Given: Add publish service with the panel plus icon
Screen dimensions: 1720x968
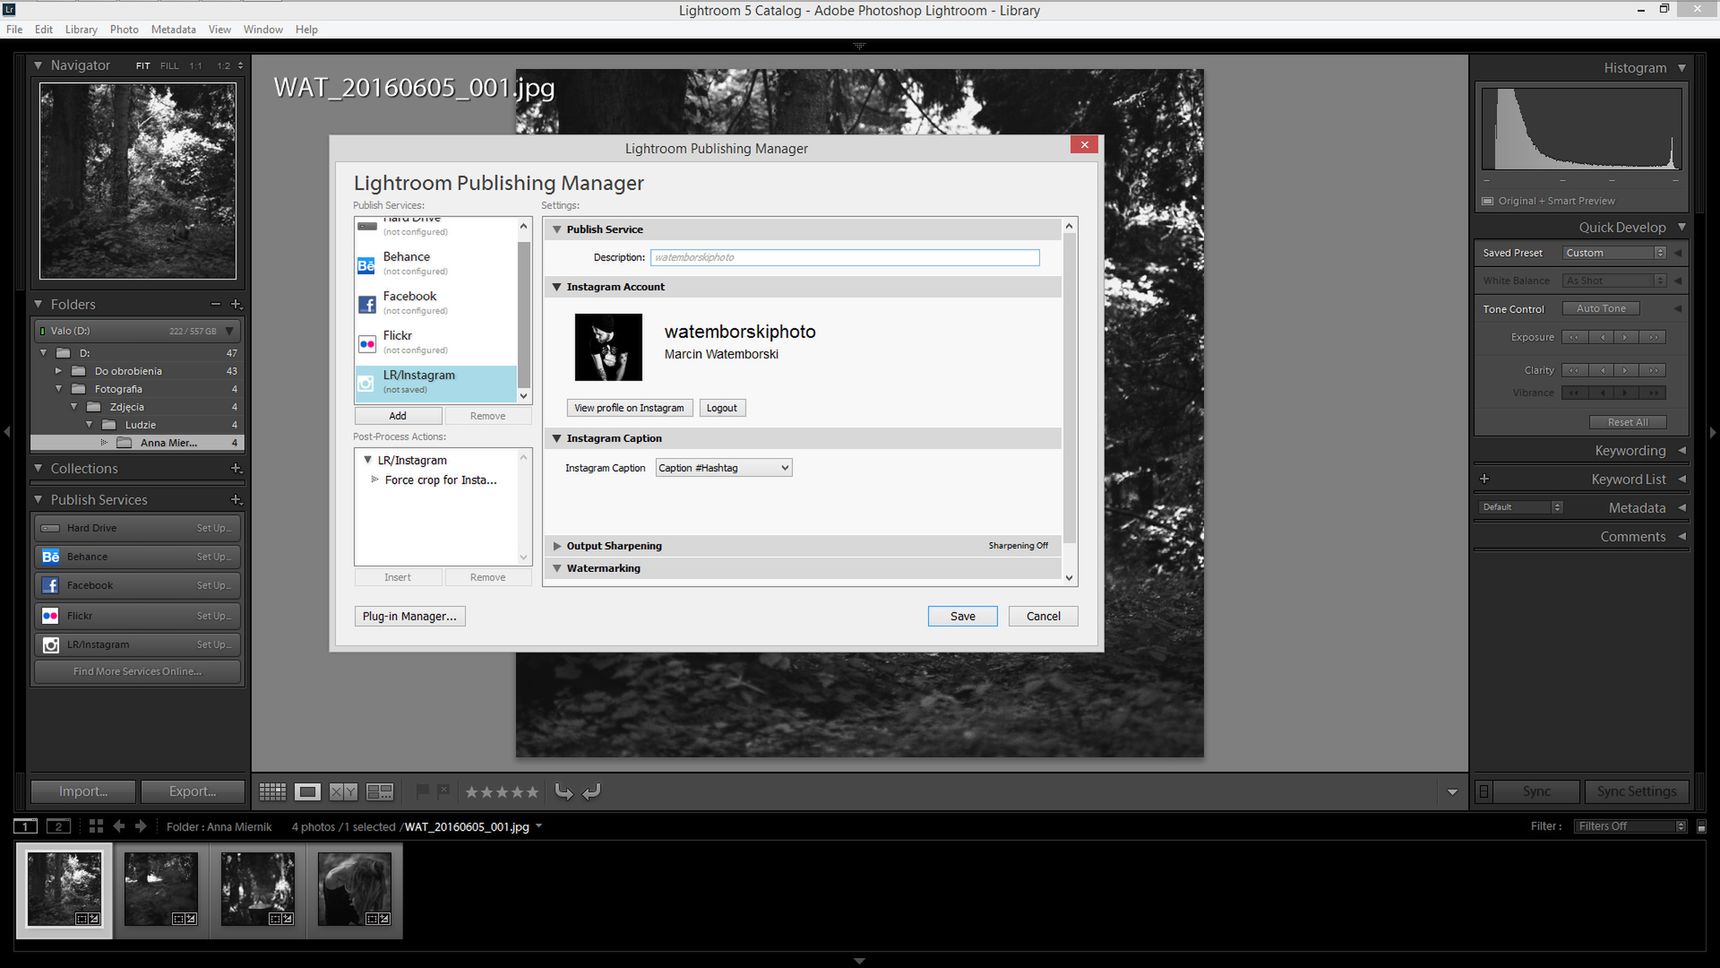Looking at the screenshot, I should (236, 499).
